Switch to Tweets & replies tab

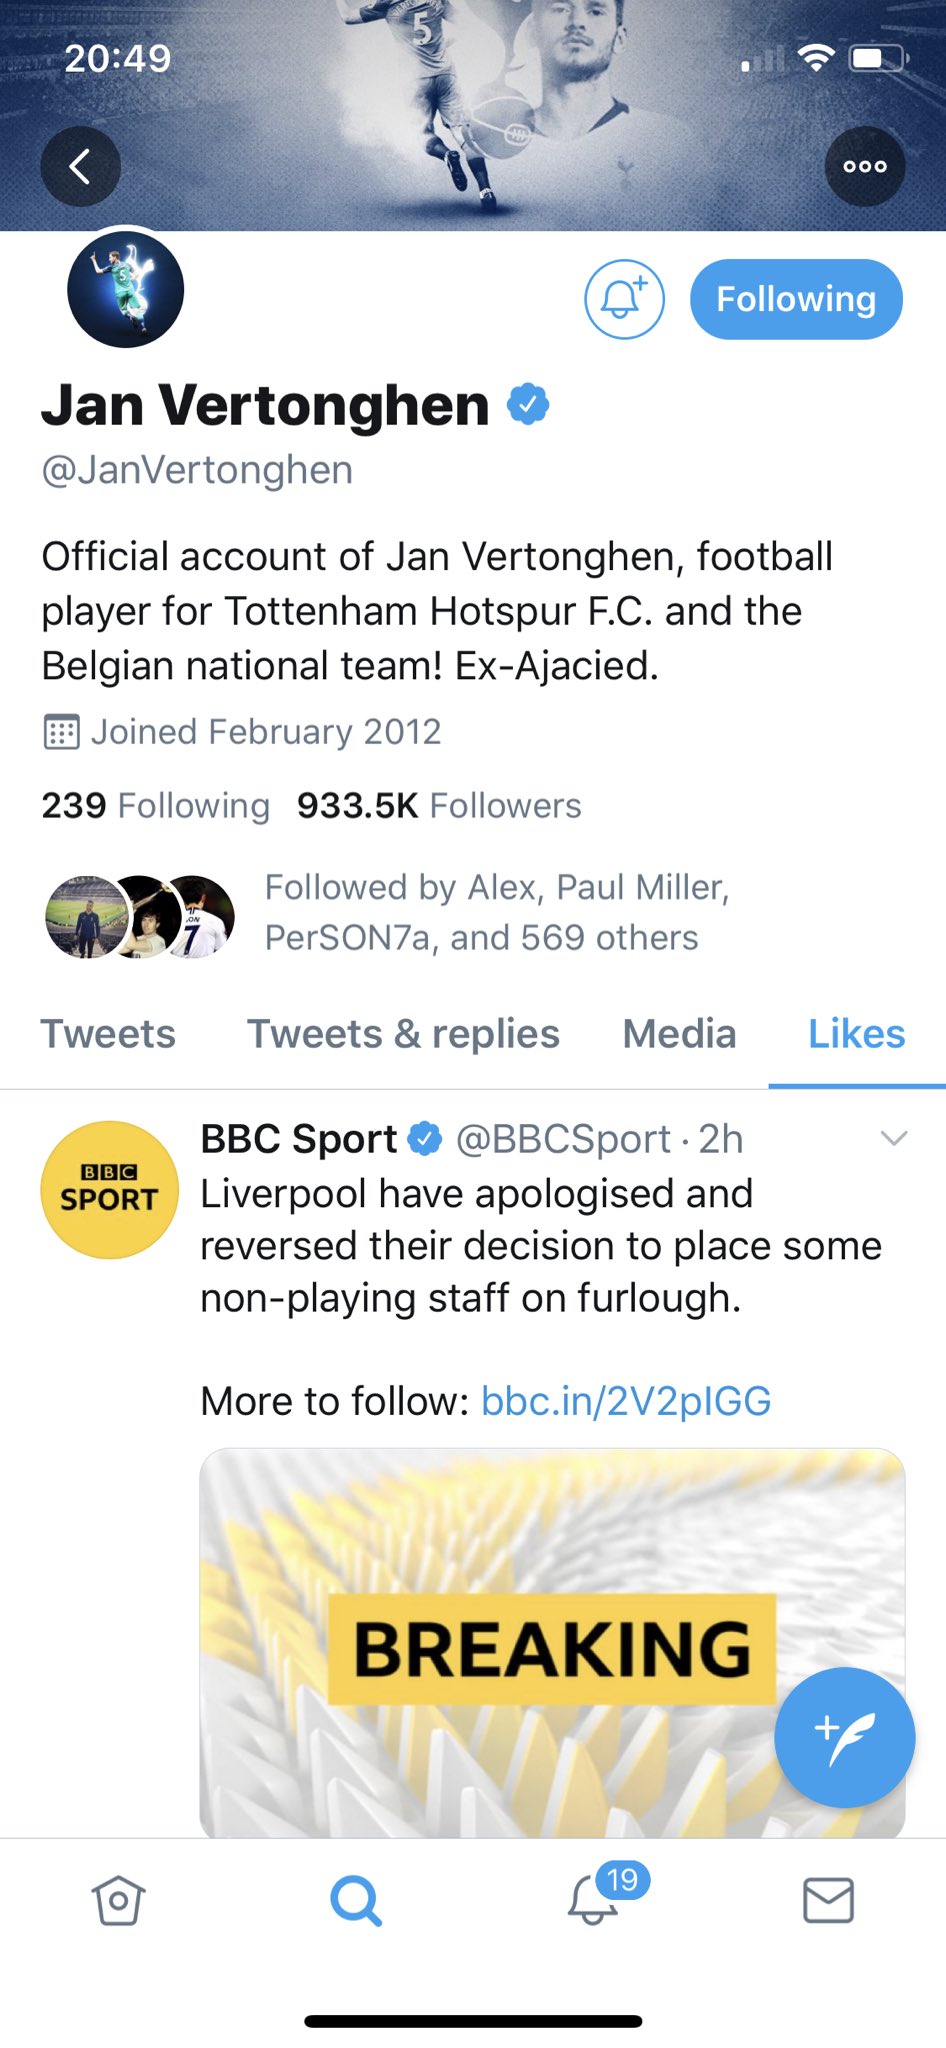tap(403, 1034)
